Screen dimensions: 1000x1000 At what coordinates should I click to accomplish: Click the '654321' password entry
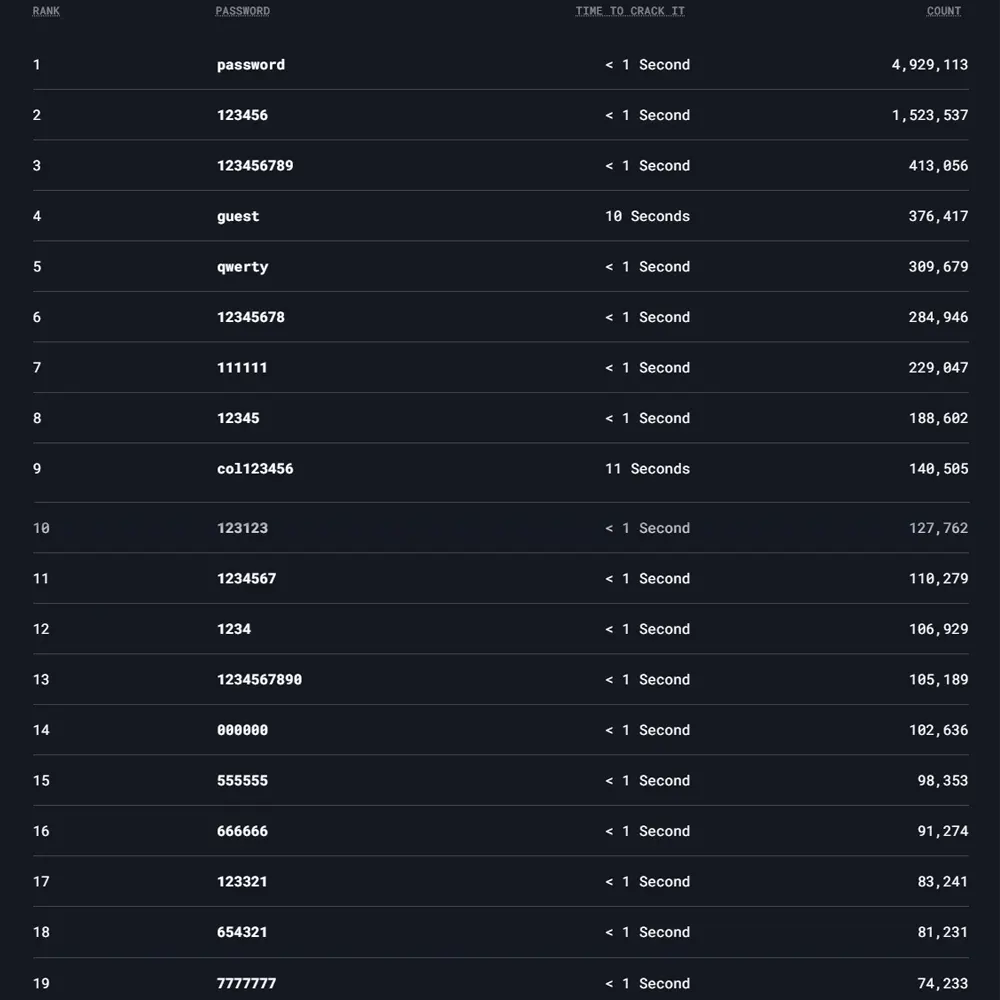pos(242,932)
